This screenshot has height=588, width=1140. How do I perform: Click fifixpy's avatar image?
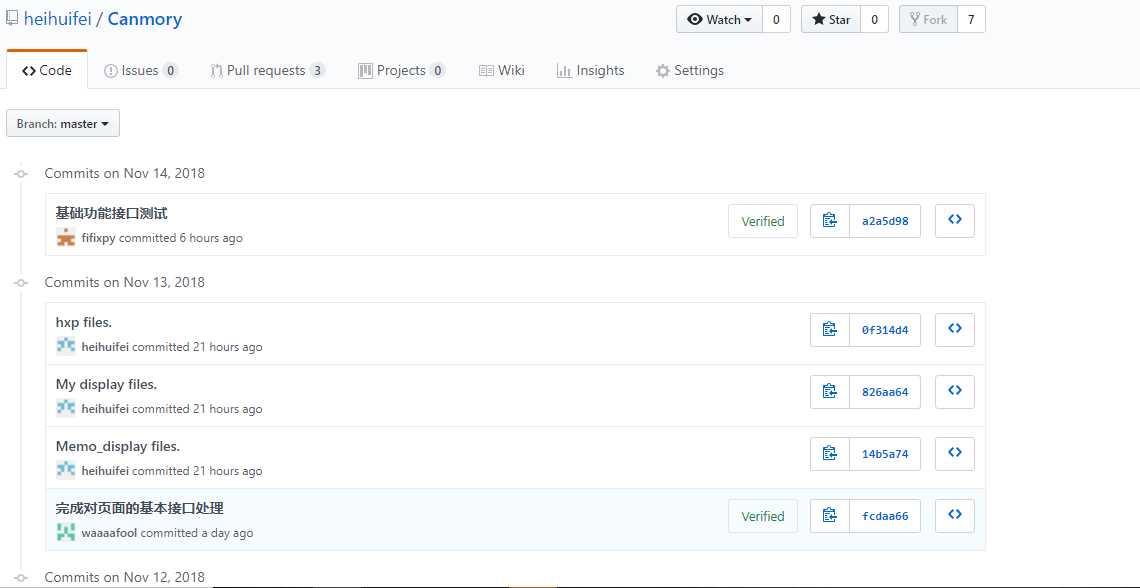click(65, 238)
